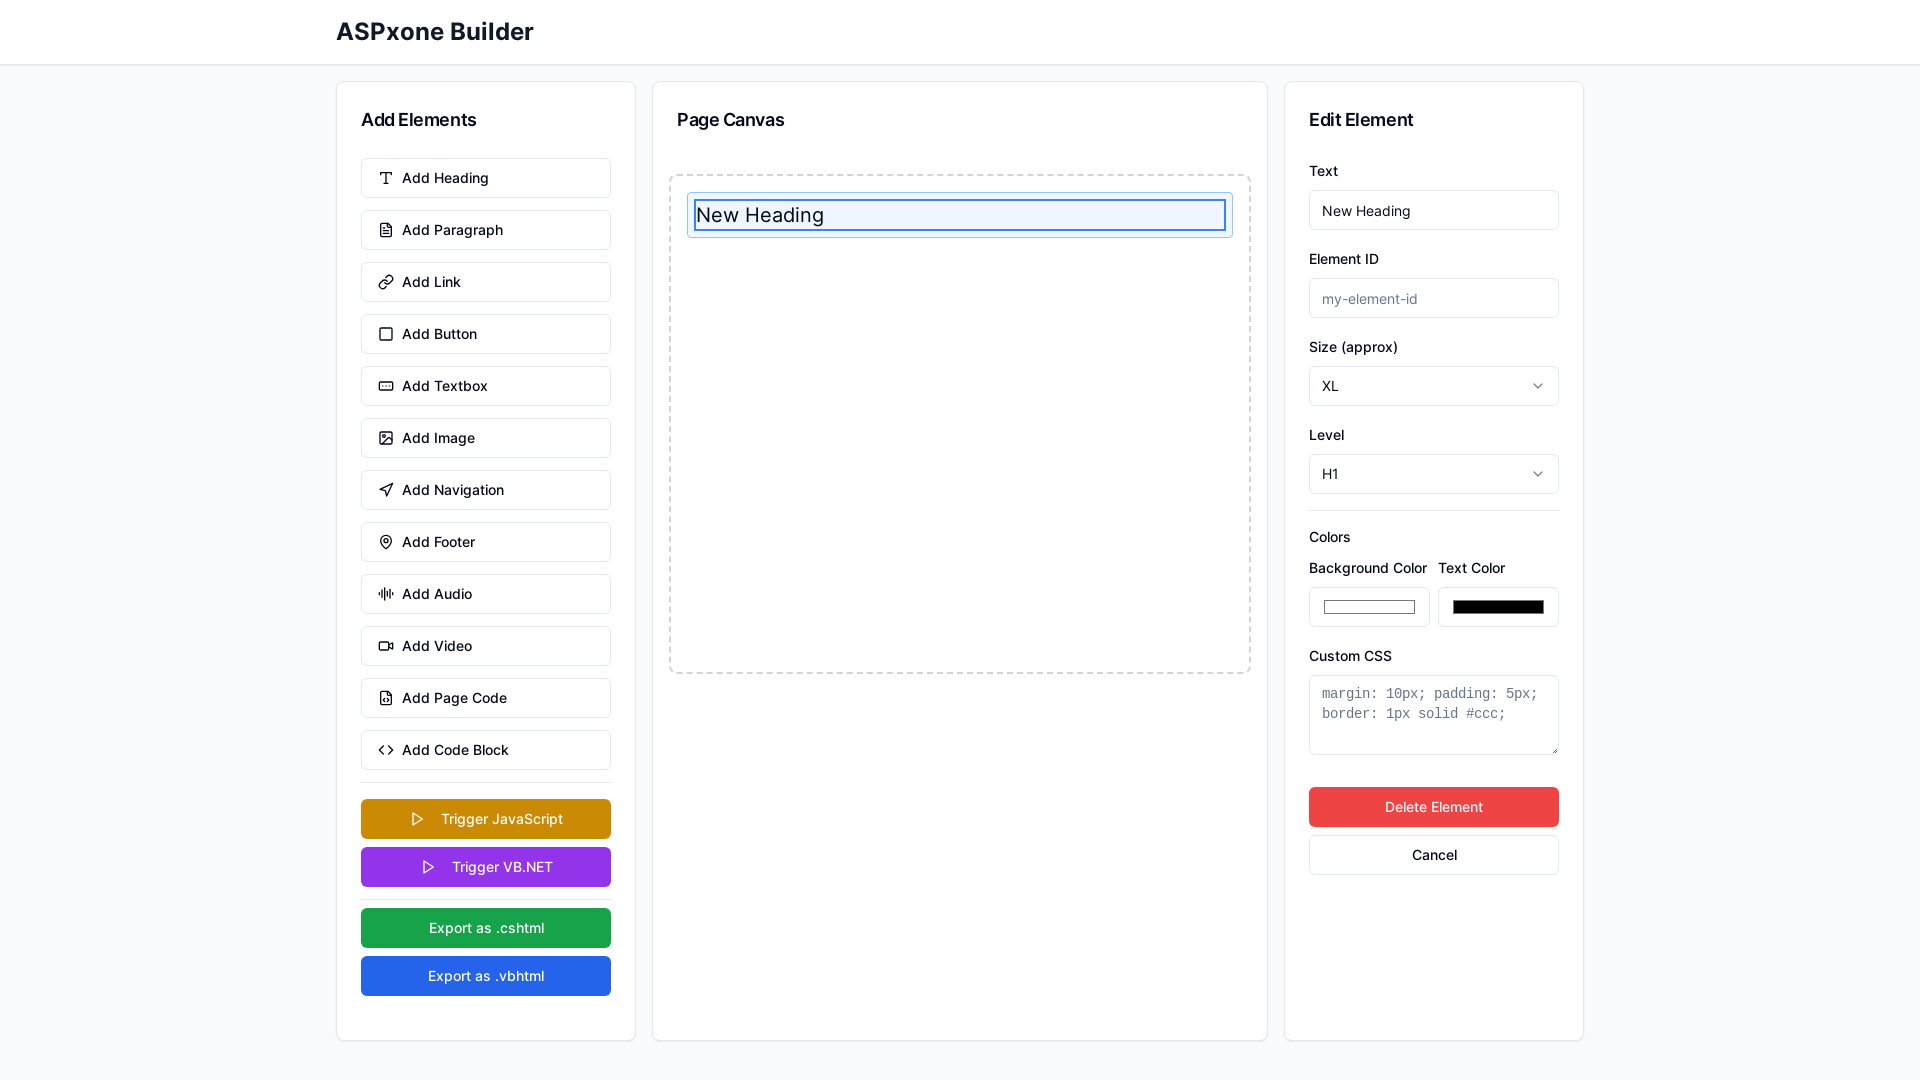Click into the Custom CSS textarea
Image resolution: width=1920 pixels, height=1080 pixels.
[x=1434, y=715]
